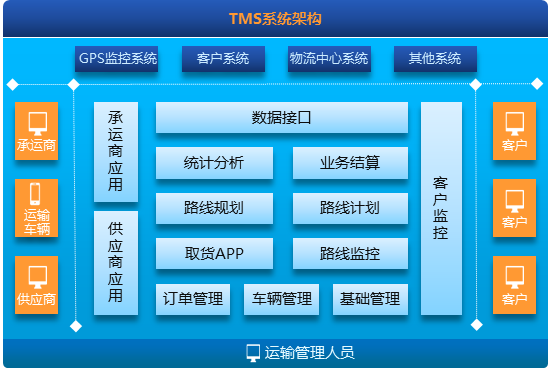Click the 其他系统 block
The height and width of the screenshot is (371, 548).
tap(435, 59)
